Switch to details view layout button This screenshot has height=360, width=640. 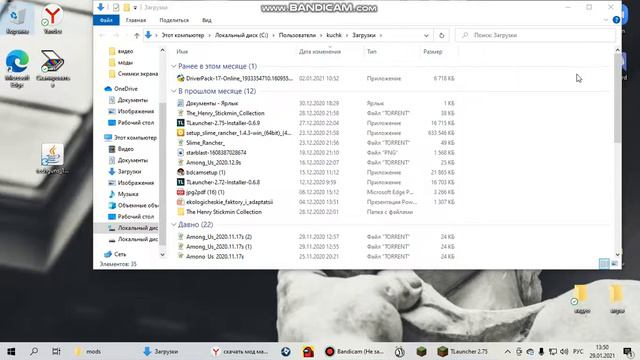click(604, 264)
